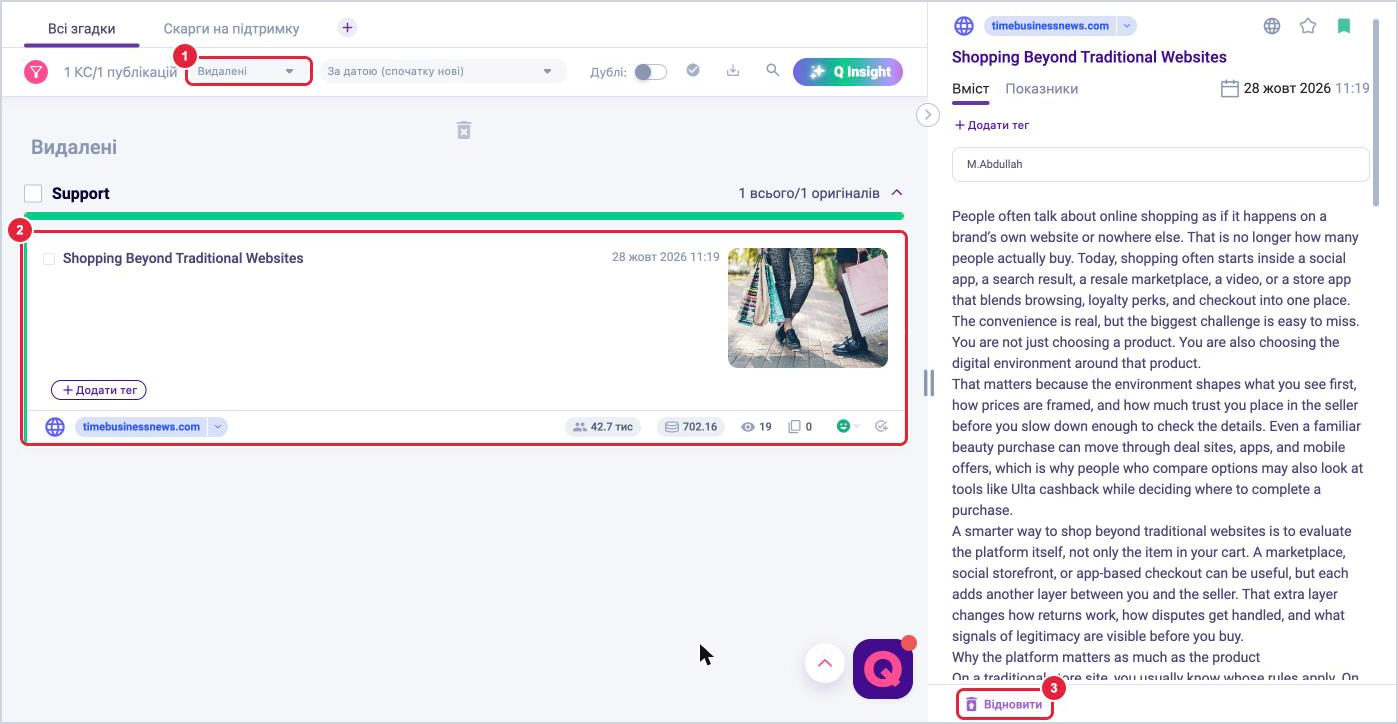Open search magnifier in toolbar

pos(772,71)
